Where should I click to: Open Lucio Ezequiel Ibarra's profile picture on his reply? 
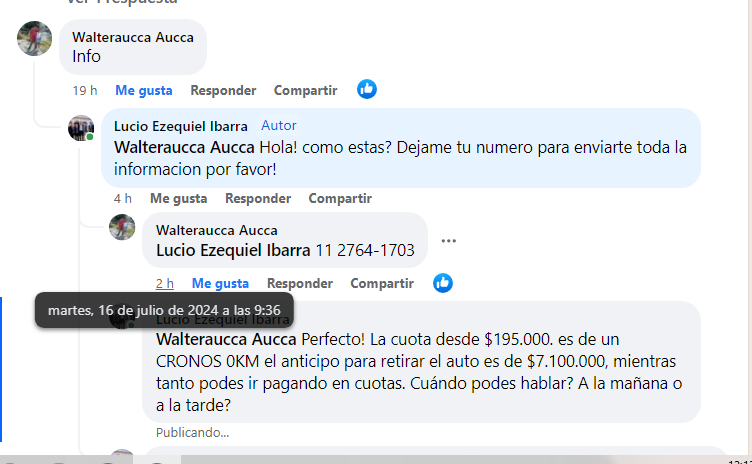pyautogui.click(x=81, y=128)
